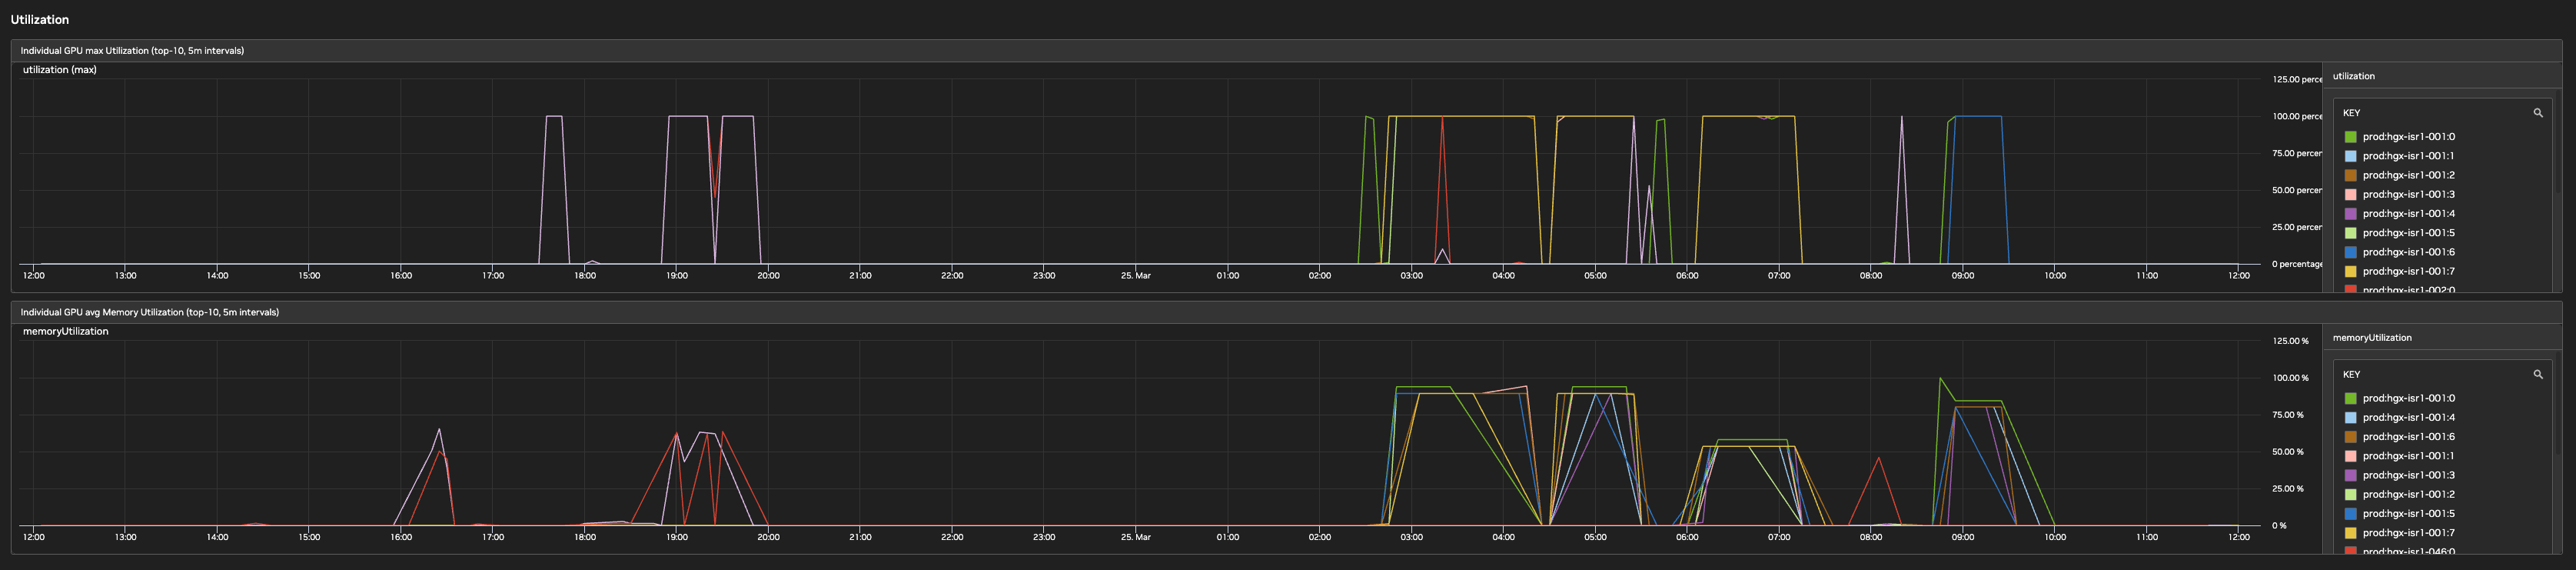The height and width of the screenshot is (570, 2576).
Task: Click the "utilization" legend panel title
Action: [x=2353, y=76]
